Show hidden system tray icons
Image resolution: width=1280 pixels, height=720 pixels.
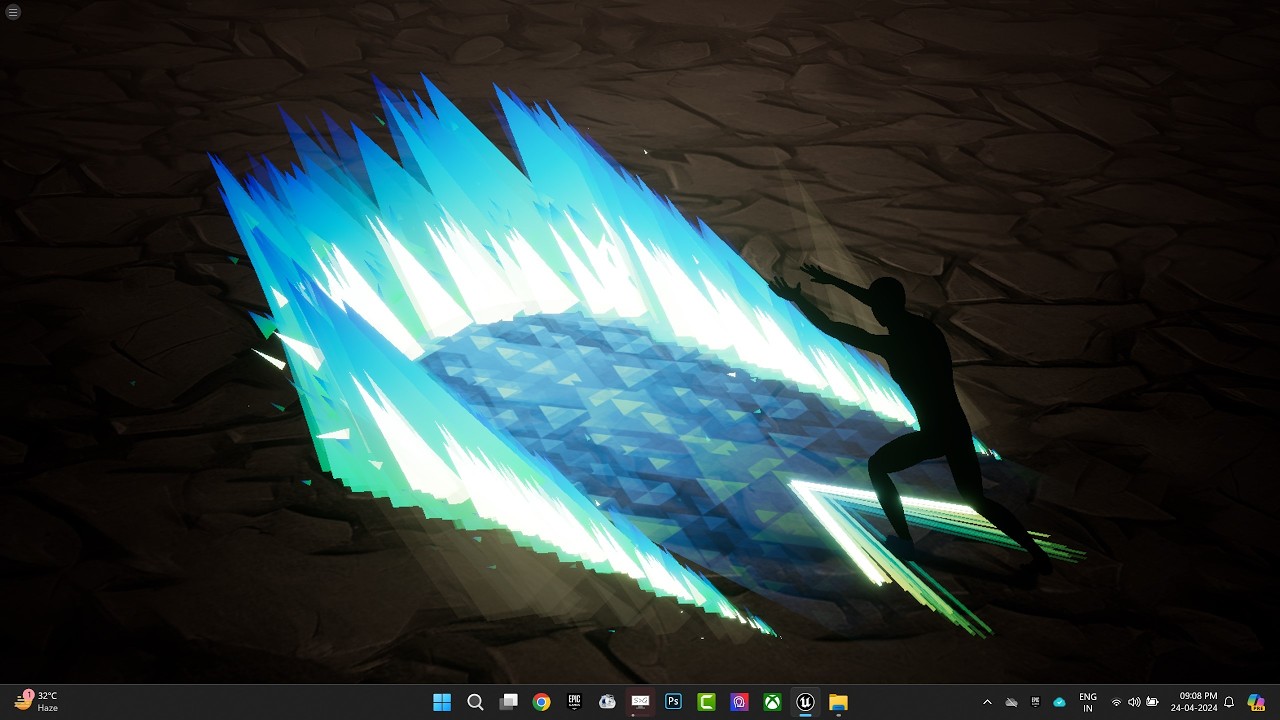click(x=987, y=702)
